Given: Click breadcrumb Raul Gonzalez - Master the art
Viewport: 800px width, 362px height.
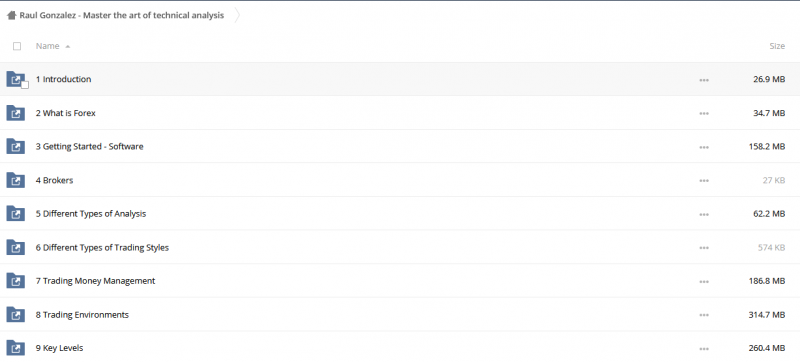Looking at the screenshot, I should [121, 15].
